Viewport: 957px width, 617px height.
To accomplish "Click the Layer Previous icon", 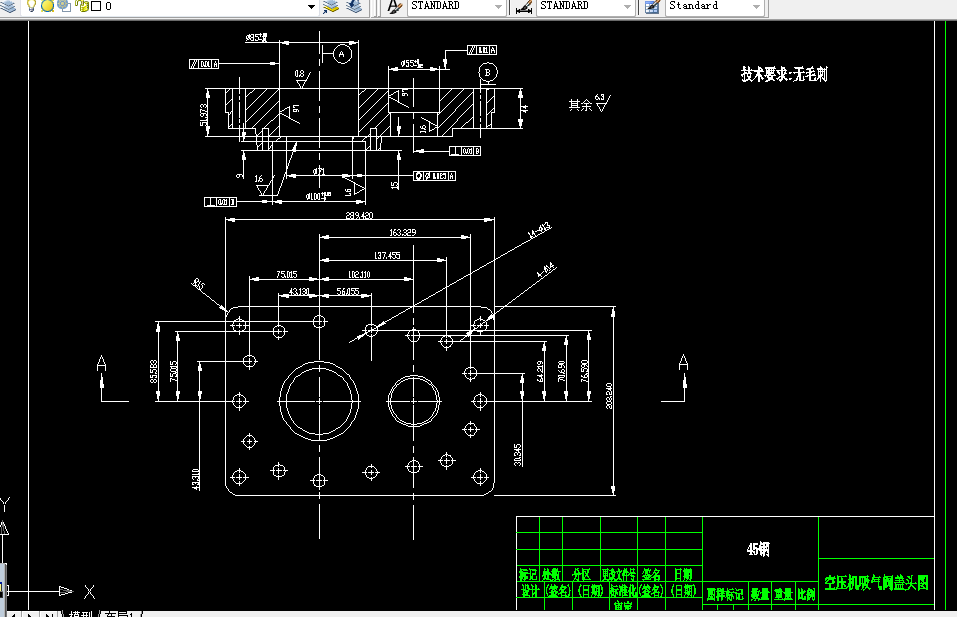I will 352,8.
